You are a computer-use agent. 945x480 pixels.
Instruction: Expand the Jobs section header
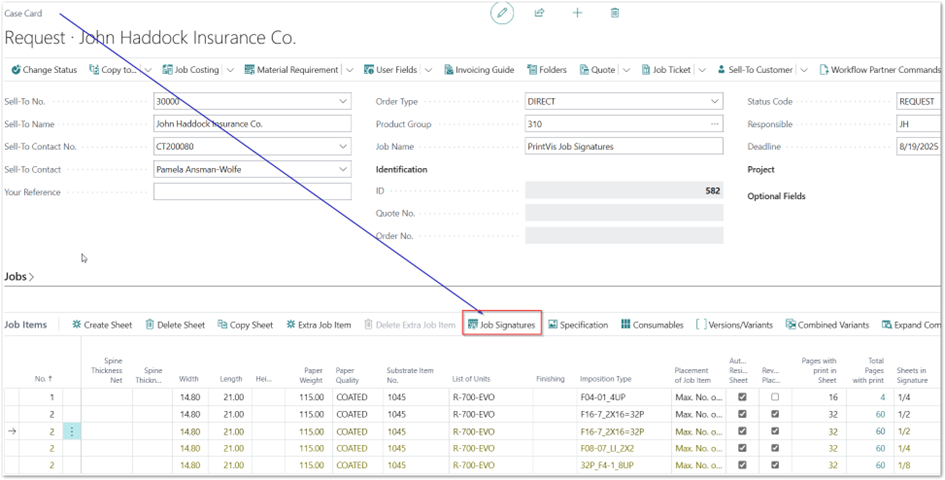coord(19,276)
